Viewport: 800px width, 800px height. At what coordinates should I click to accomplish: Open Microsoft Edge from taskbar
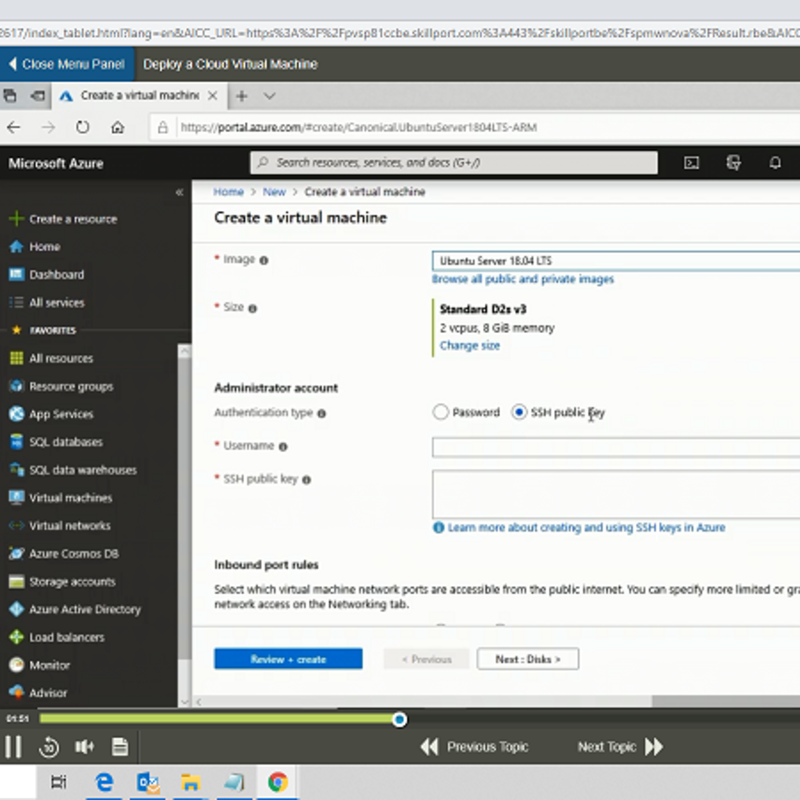104,782
